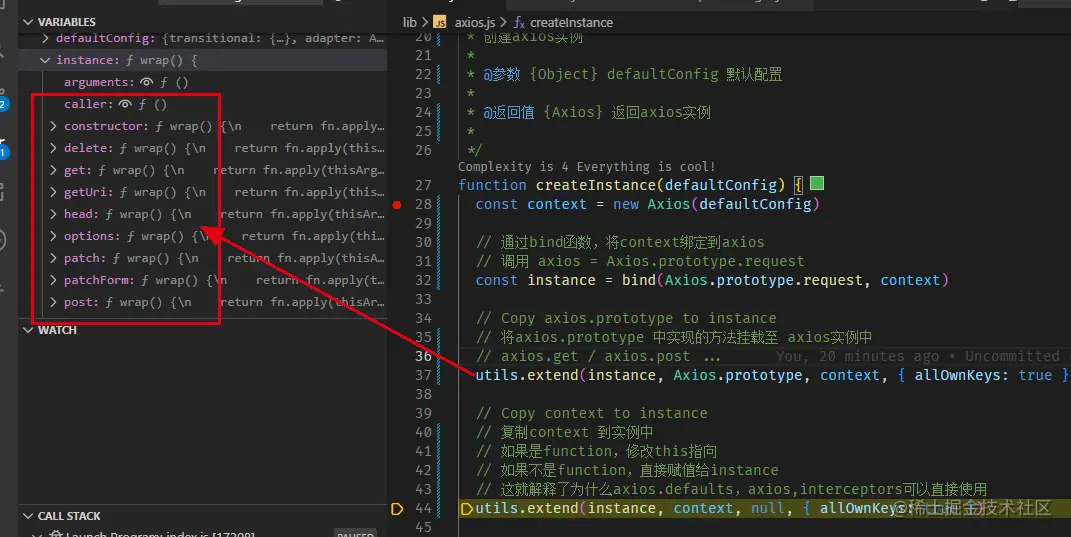Image resolution: width=1071 pixels, height=537 pixels.
Task: Click the JS file icon in breadcrumb
Action: 440,23
